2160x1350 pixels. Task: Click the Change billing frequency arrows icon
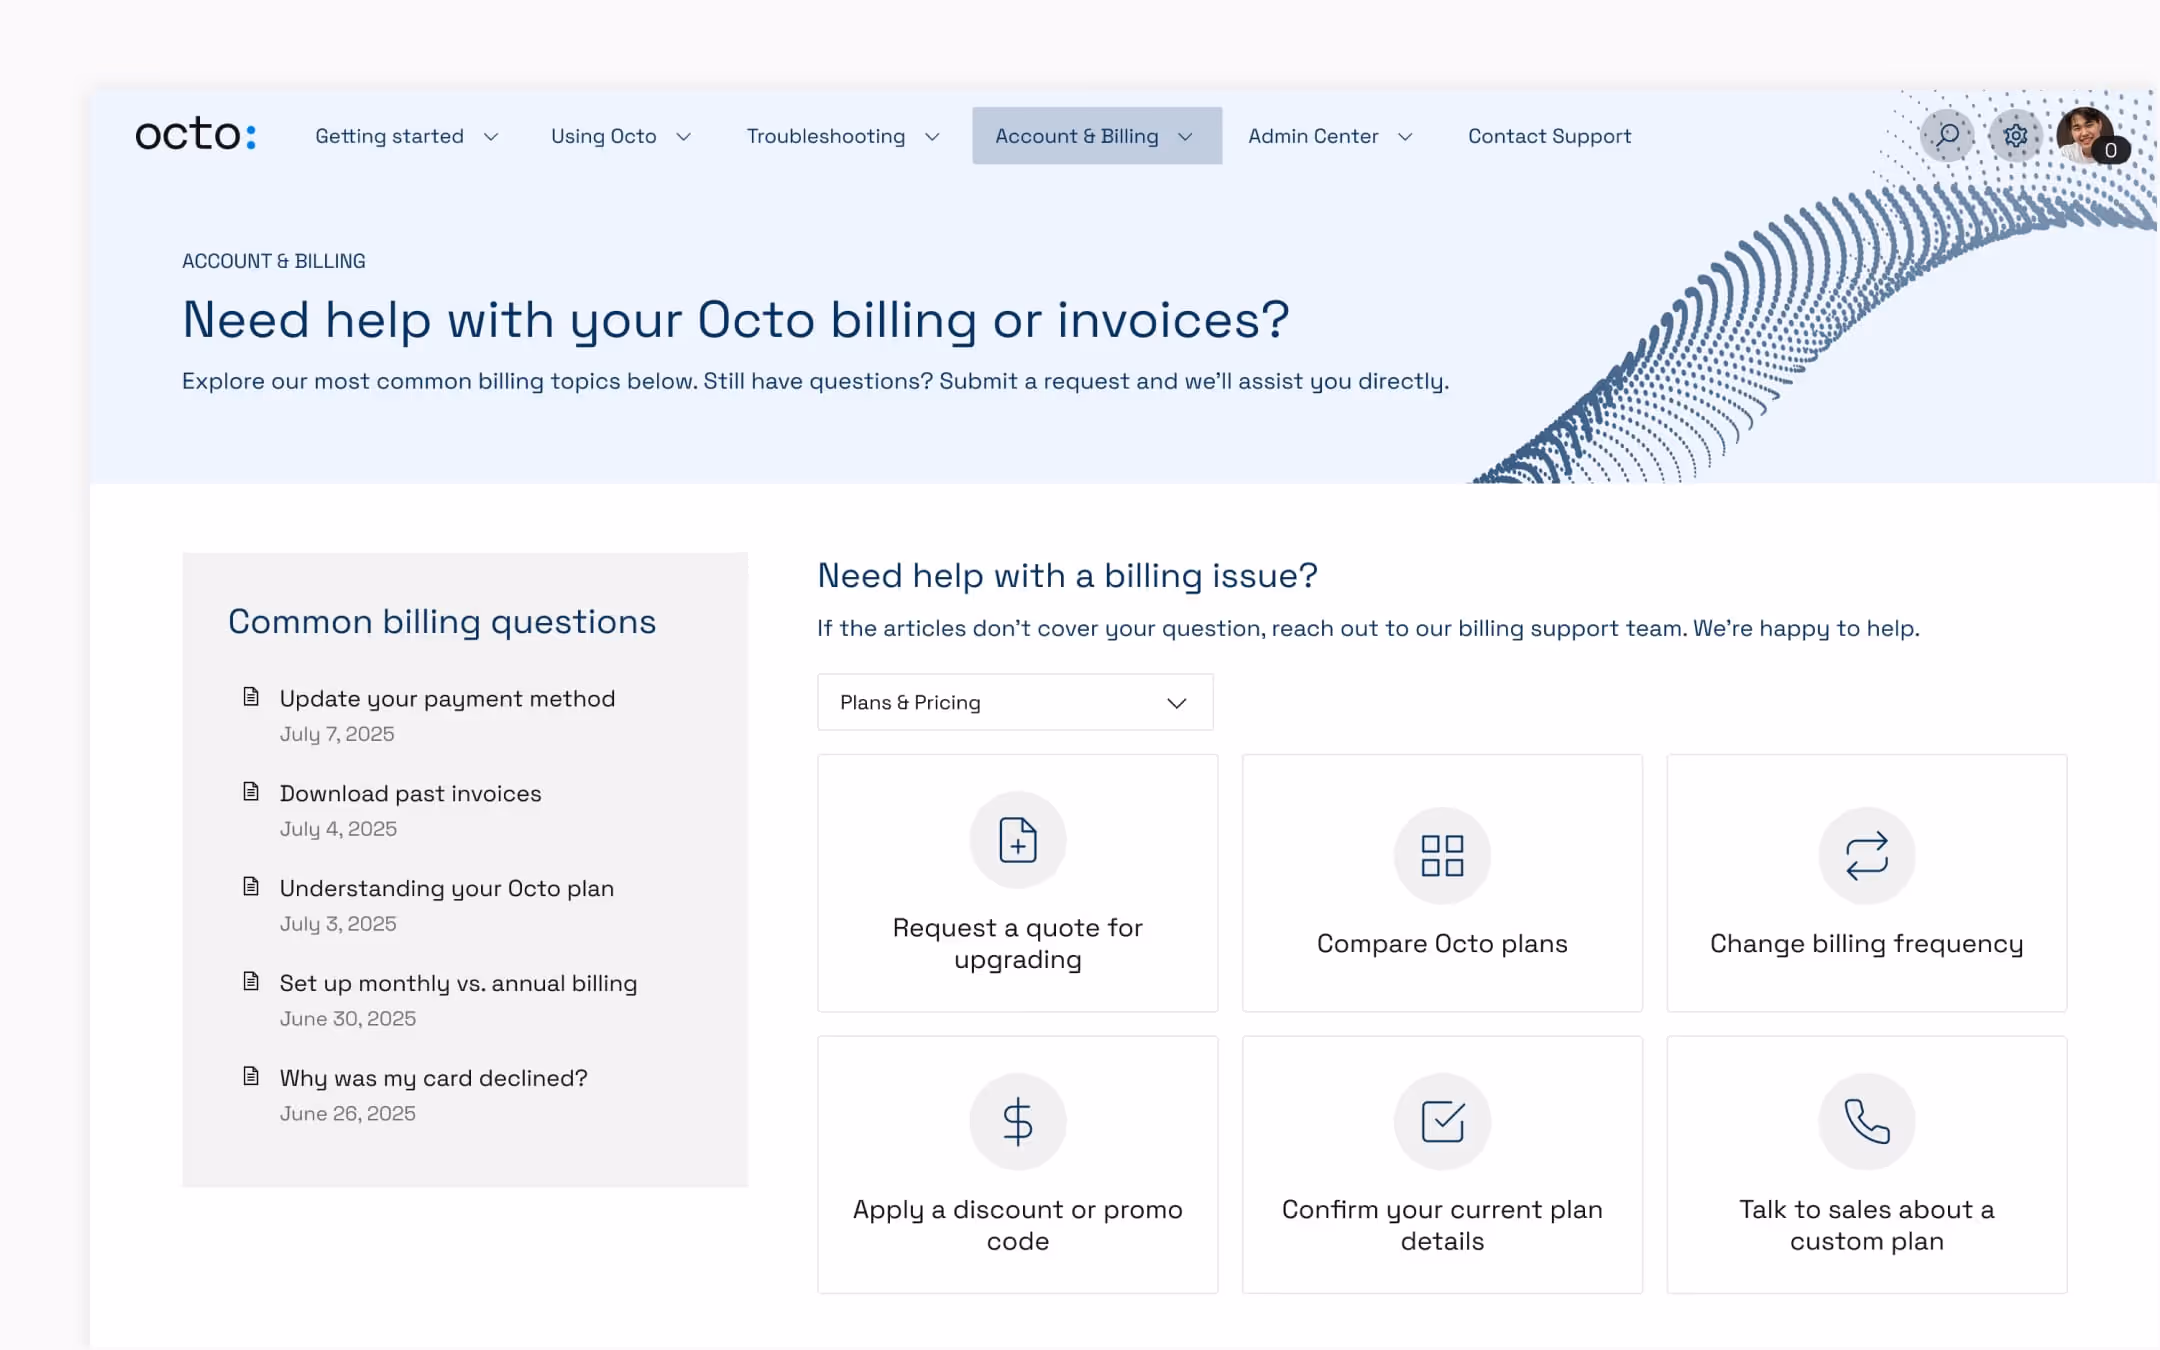pyautogui.click(x=1866, y=856)
